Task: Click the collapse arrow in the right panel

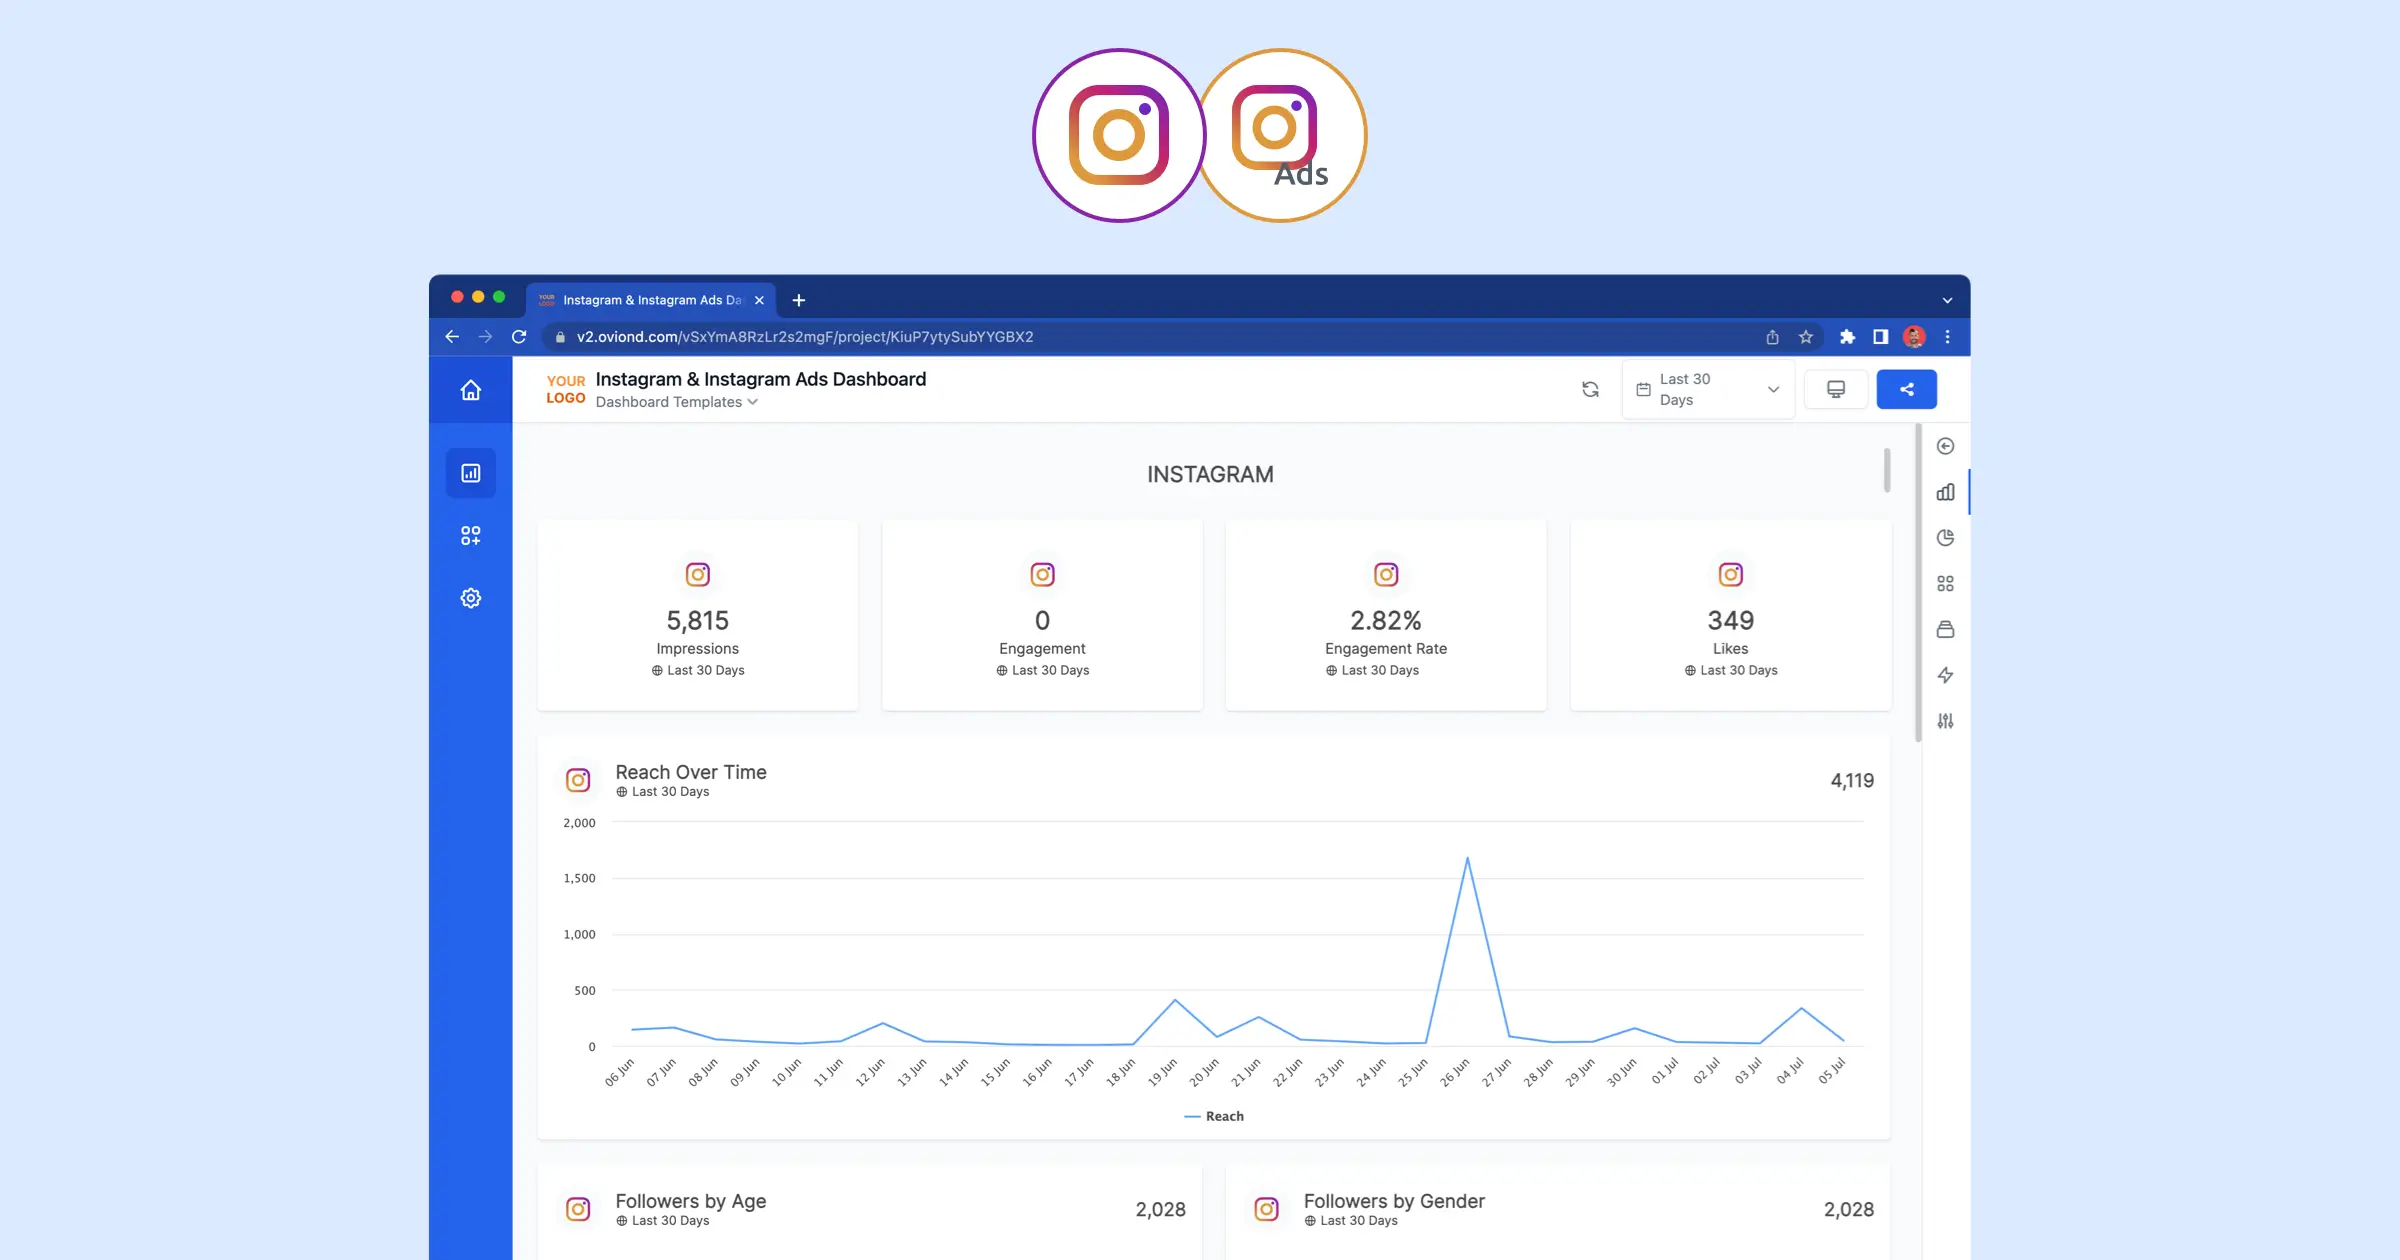Action: (1945, 446)
